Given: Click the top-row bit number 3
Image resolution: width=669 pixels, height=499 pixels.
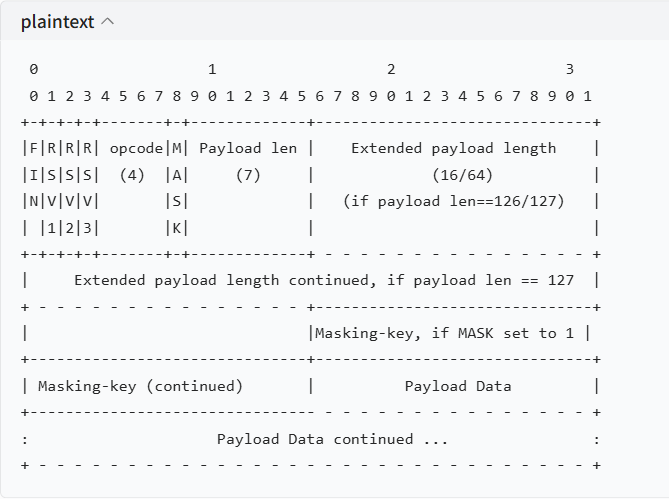Looking at the screenshot, I should coord(570,69).
